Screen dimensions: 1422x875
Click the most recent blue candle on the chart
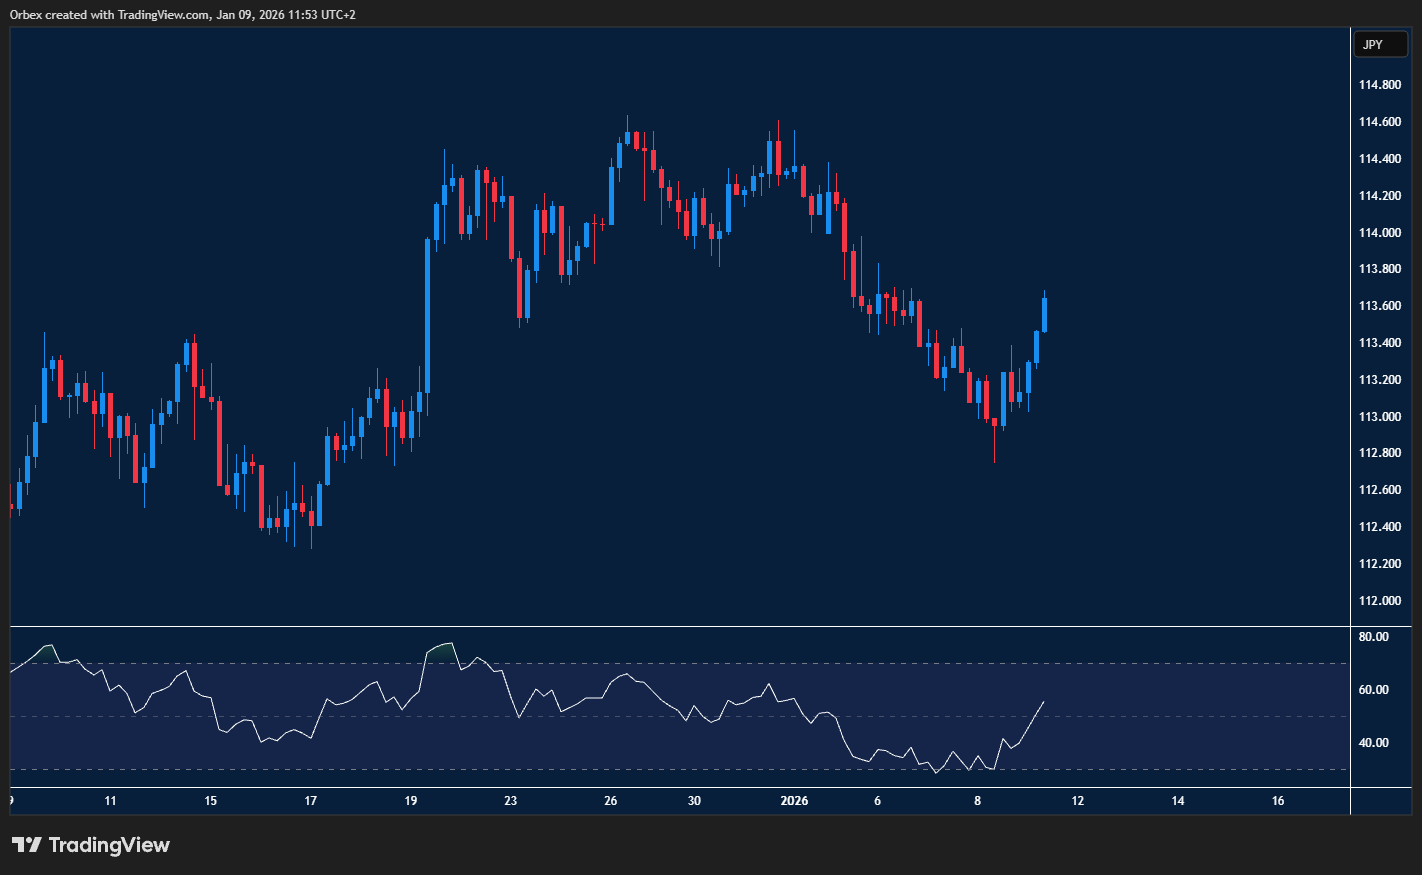[x=1044, y=314]
